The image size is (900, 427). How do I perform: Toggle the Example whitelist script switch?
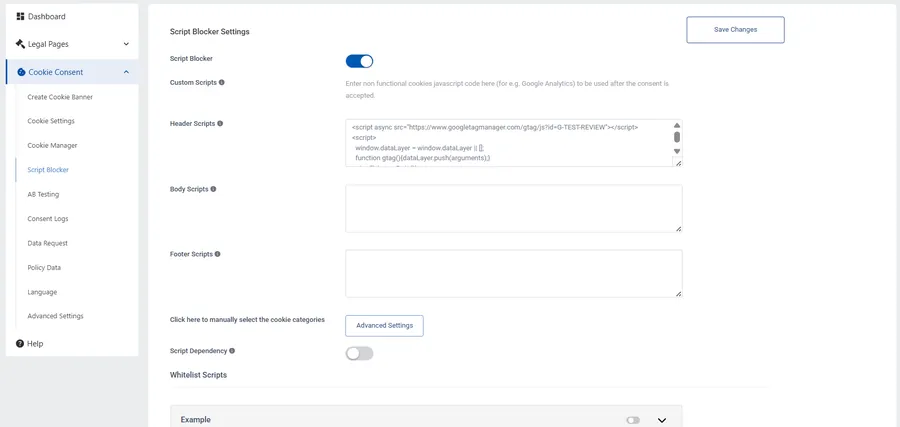point(633,420)
